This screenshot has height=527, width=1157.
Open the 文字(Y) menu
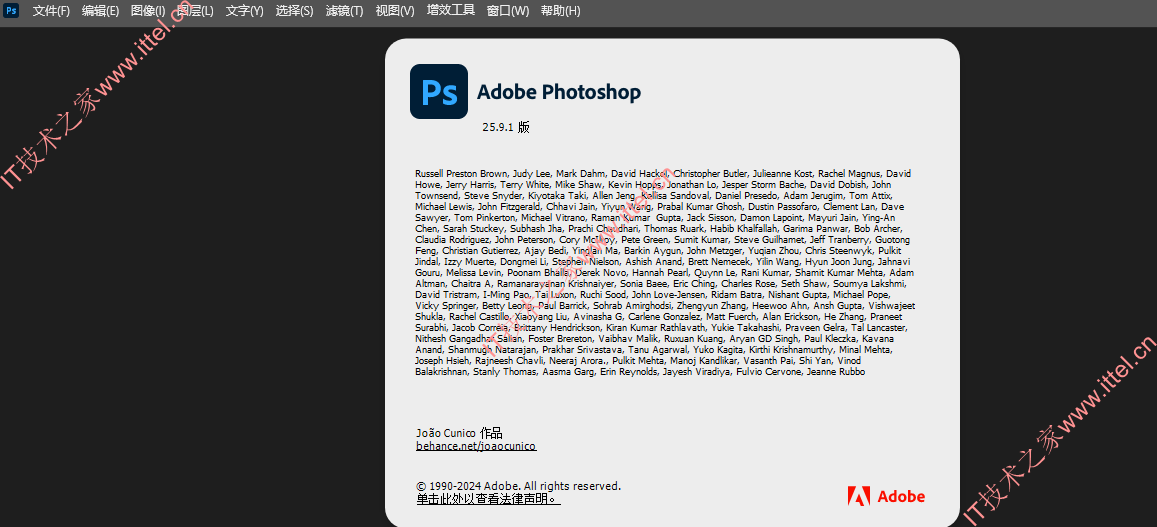coord(244,11)
